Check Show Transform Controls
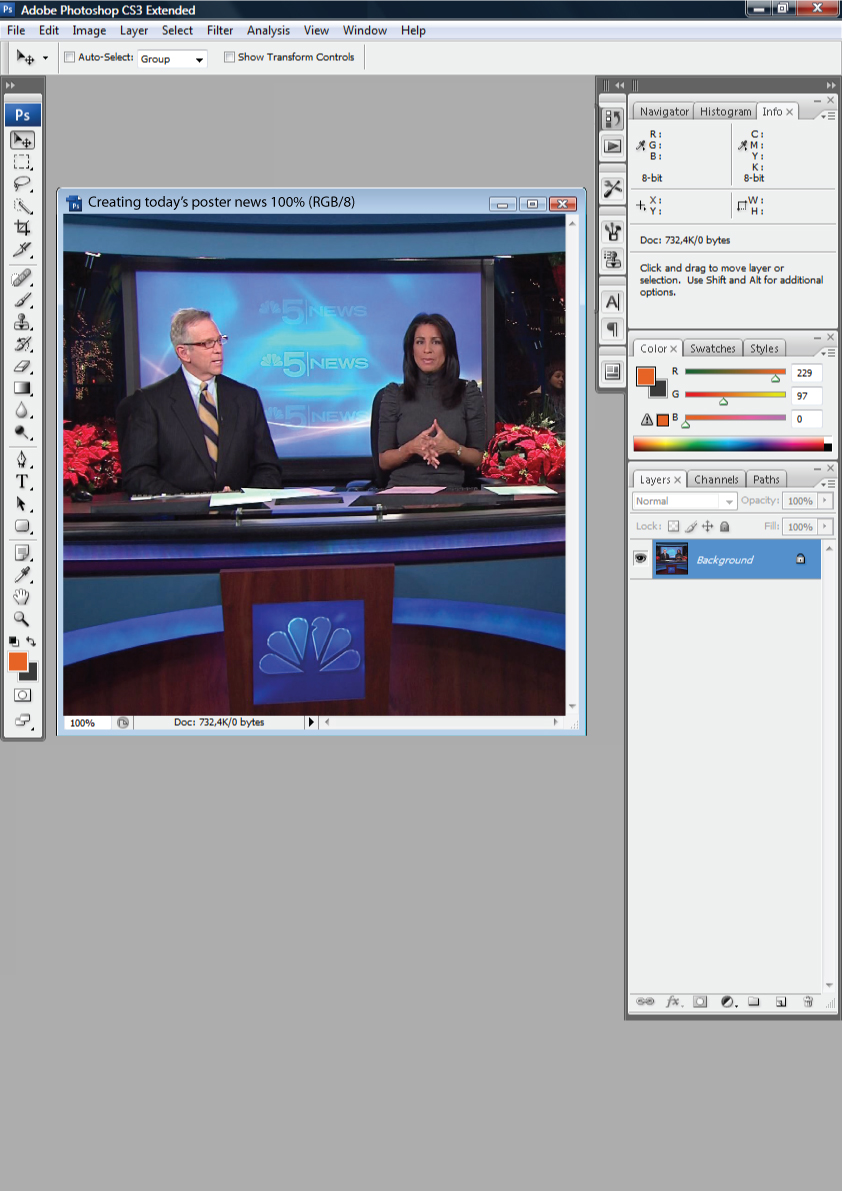 tap(229, 58)
